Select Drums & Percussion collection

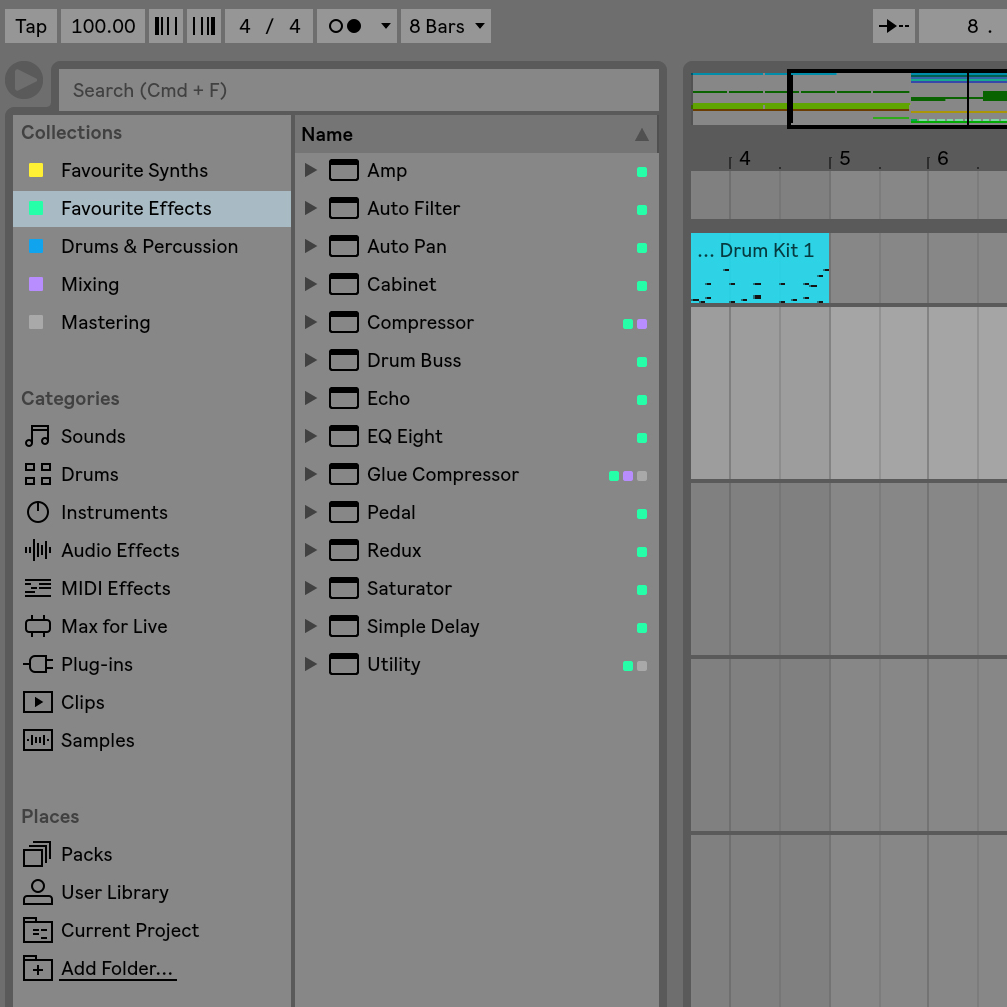click(152, 247)
